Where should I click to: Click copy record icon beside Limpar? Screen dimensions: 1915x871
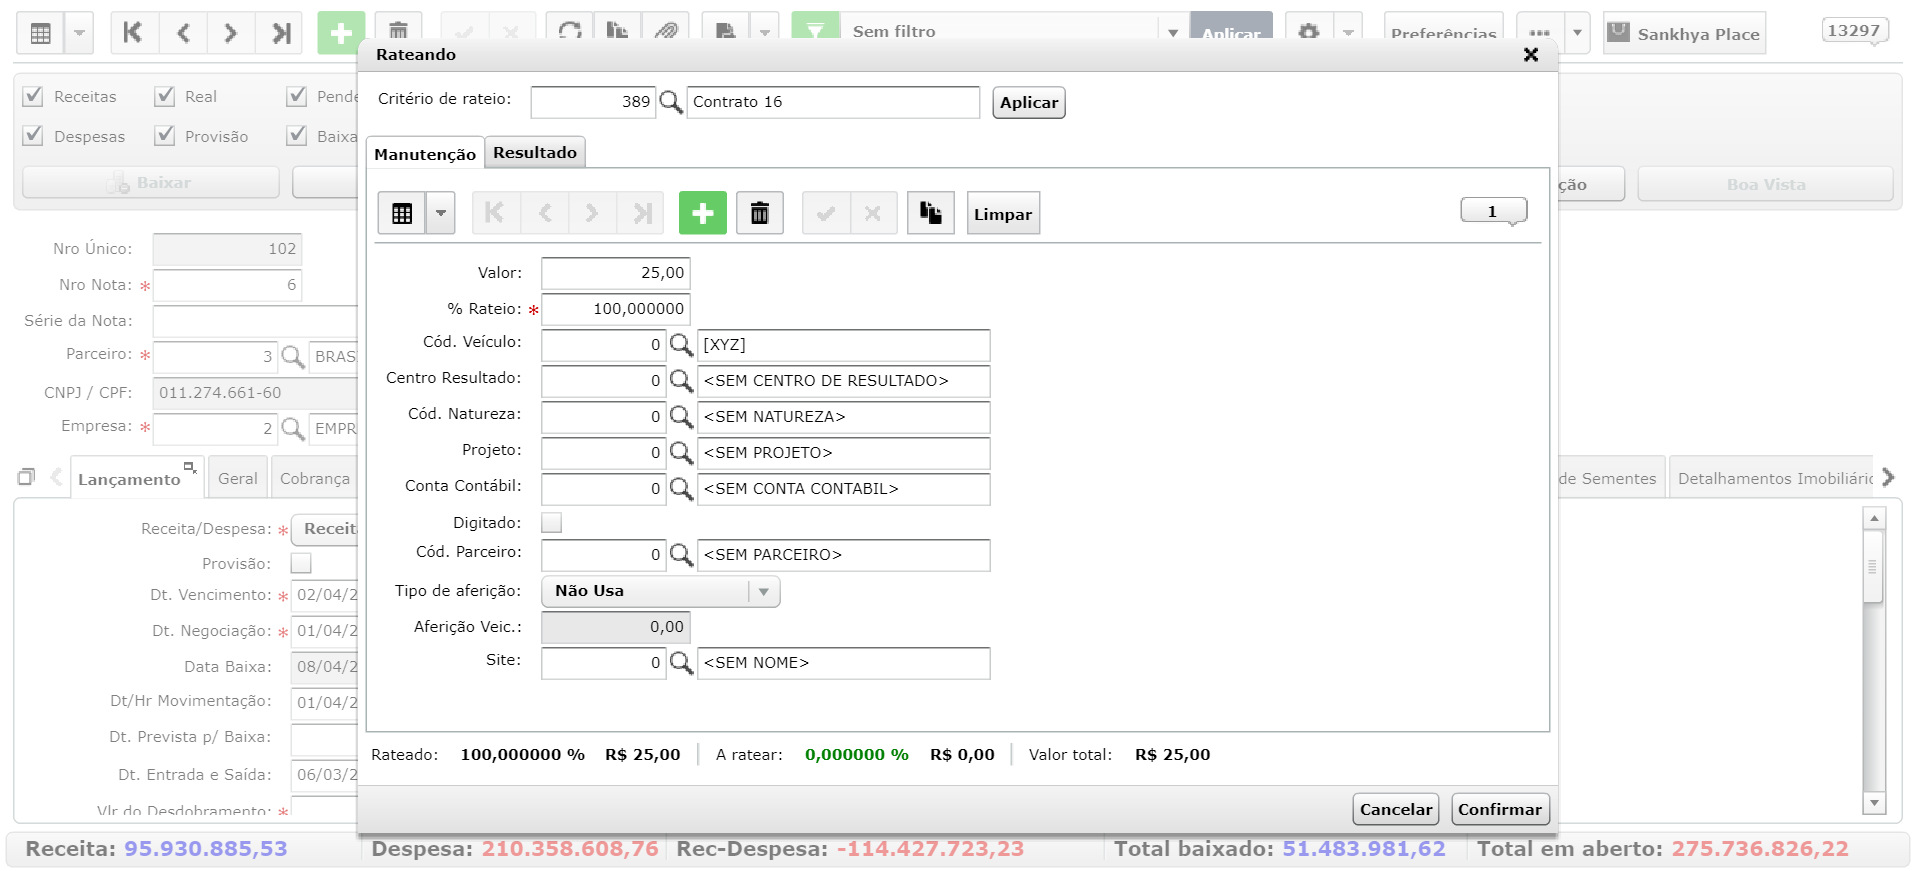pyautogui.click(x=930, y=213)
